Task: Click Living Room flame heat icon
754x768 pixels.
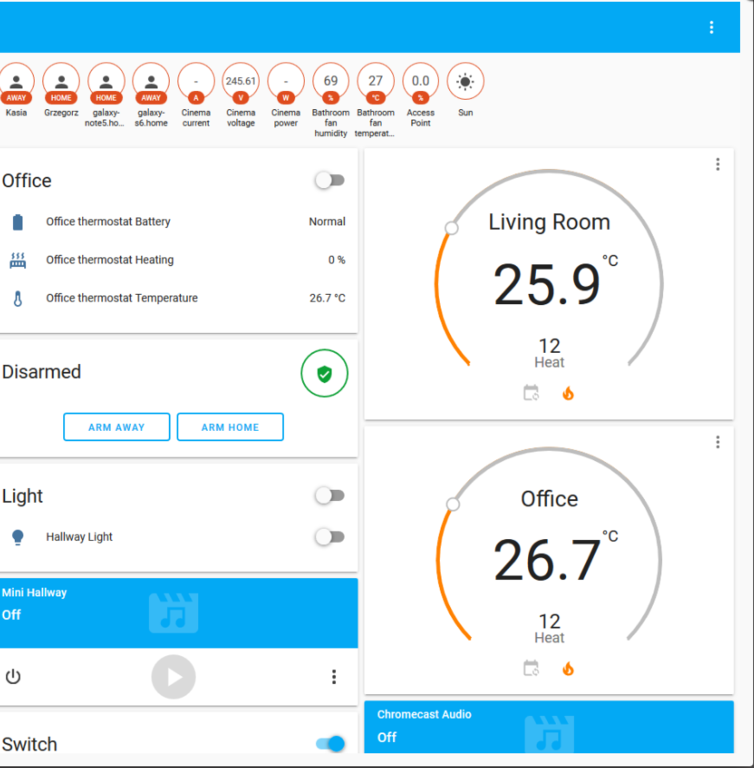Action: point(568,393)
